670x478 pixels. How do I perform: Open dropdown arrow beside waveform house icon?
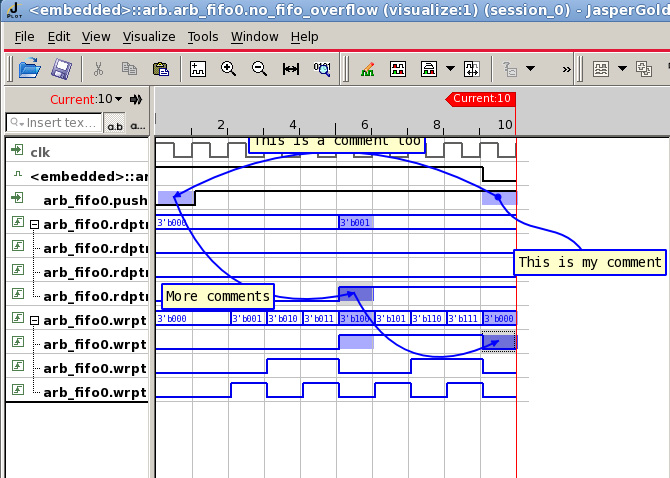coord(450,68)
